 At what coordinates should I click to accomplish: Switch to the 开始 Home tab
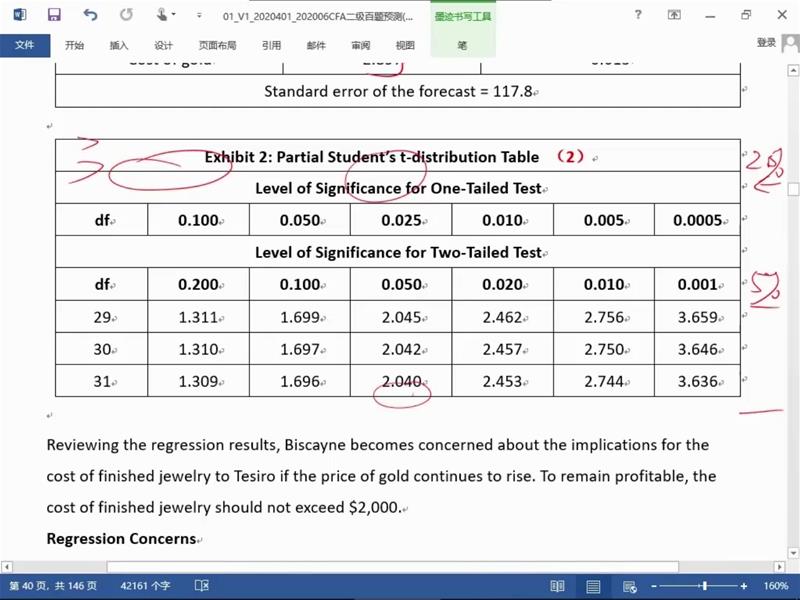(x=74, y=45)
